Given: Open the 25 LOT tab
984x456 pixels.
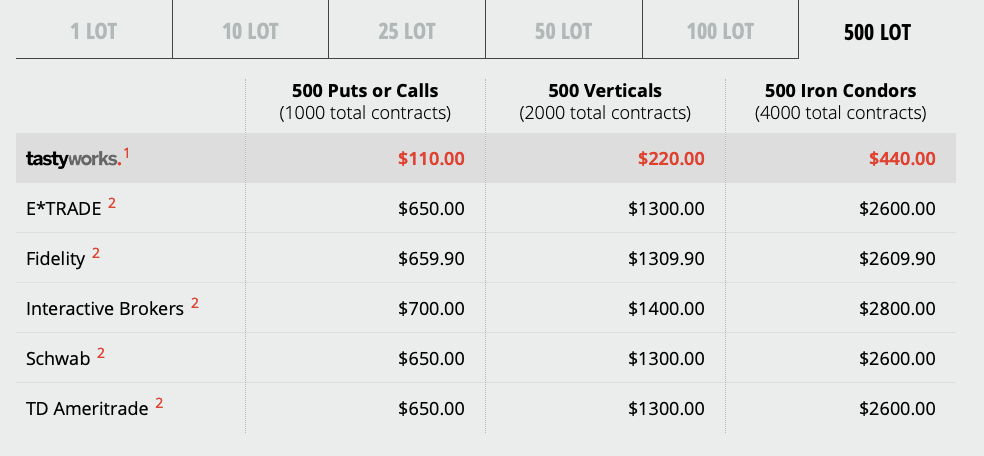Looking at the screenshot, I should (x=407, y=29).
